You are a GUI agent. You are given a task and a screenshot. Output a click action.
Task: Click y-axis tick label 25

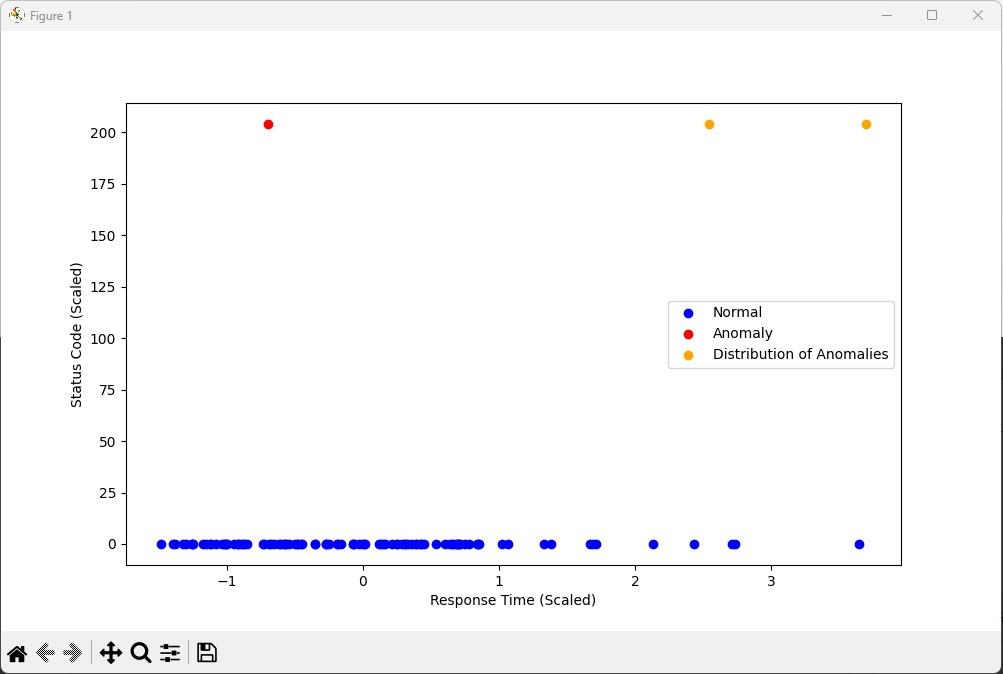click(x=107, y=493)
